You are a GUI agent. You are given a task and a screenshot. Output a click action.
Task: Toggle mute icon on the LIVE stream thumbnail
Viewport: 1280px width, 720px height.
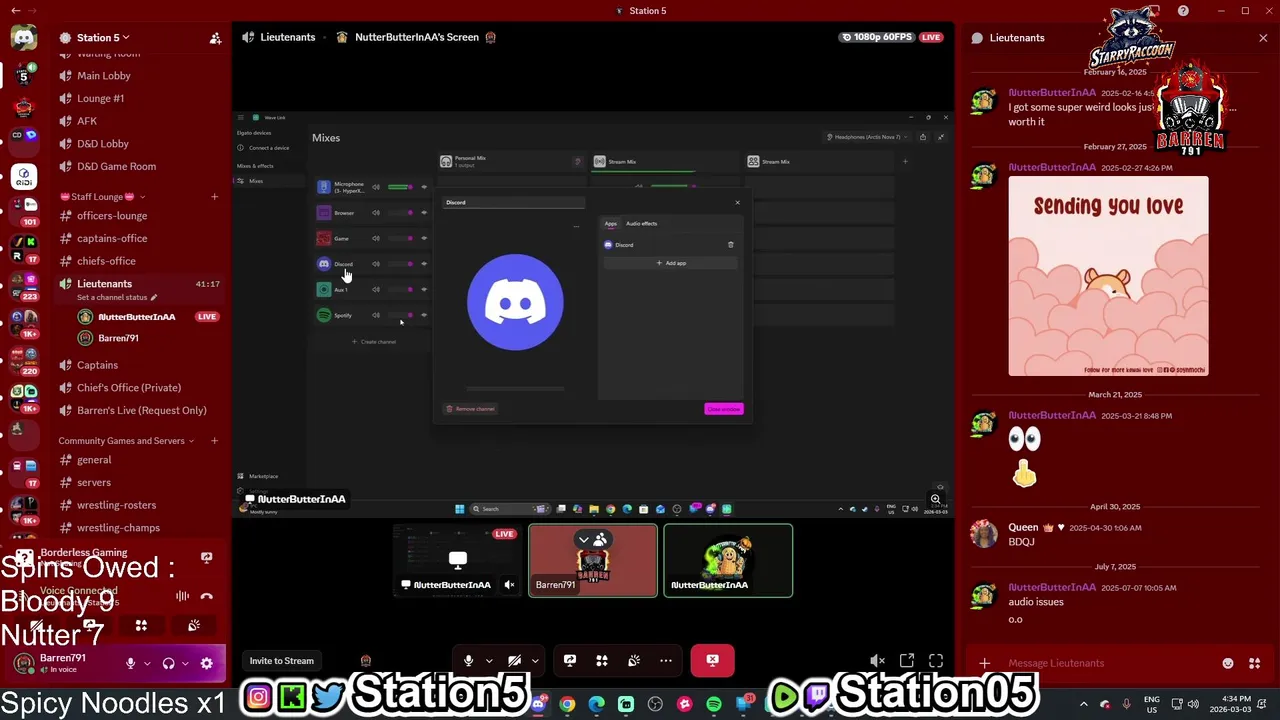(x=509, y=585)
